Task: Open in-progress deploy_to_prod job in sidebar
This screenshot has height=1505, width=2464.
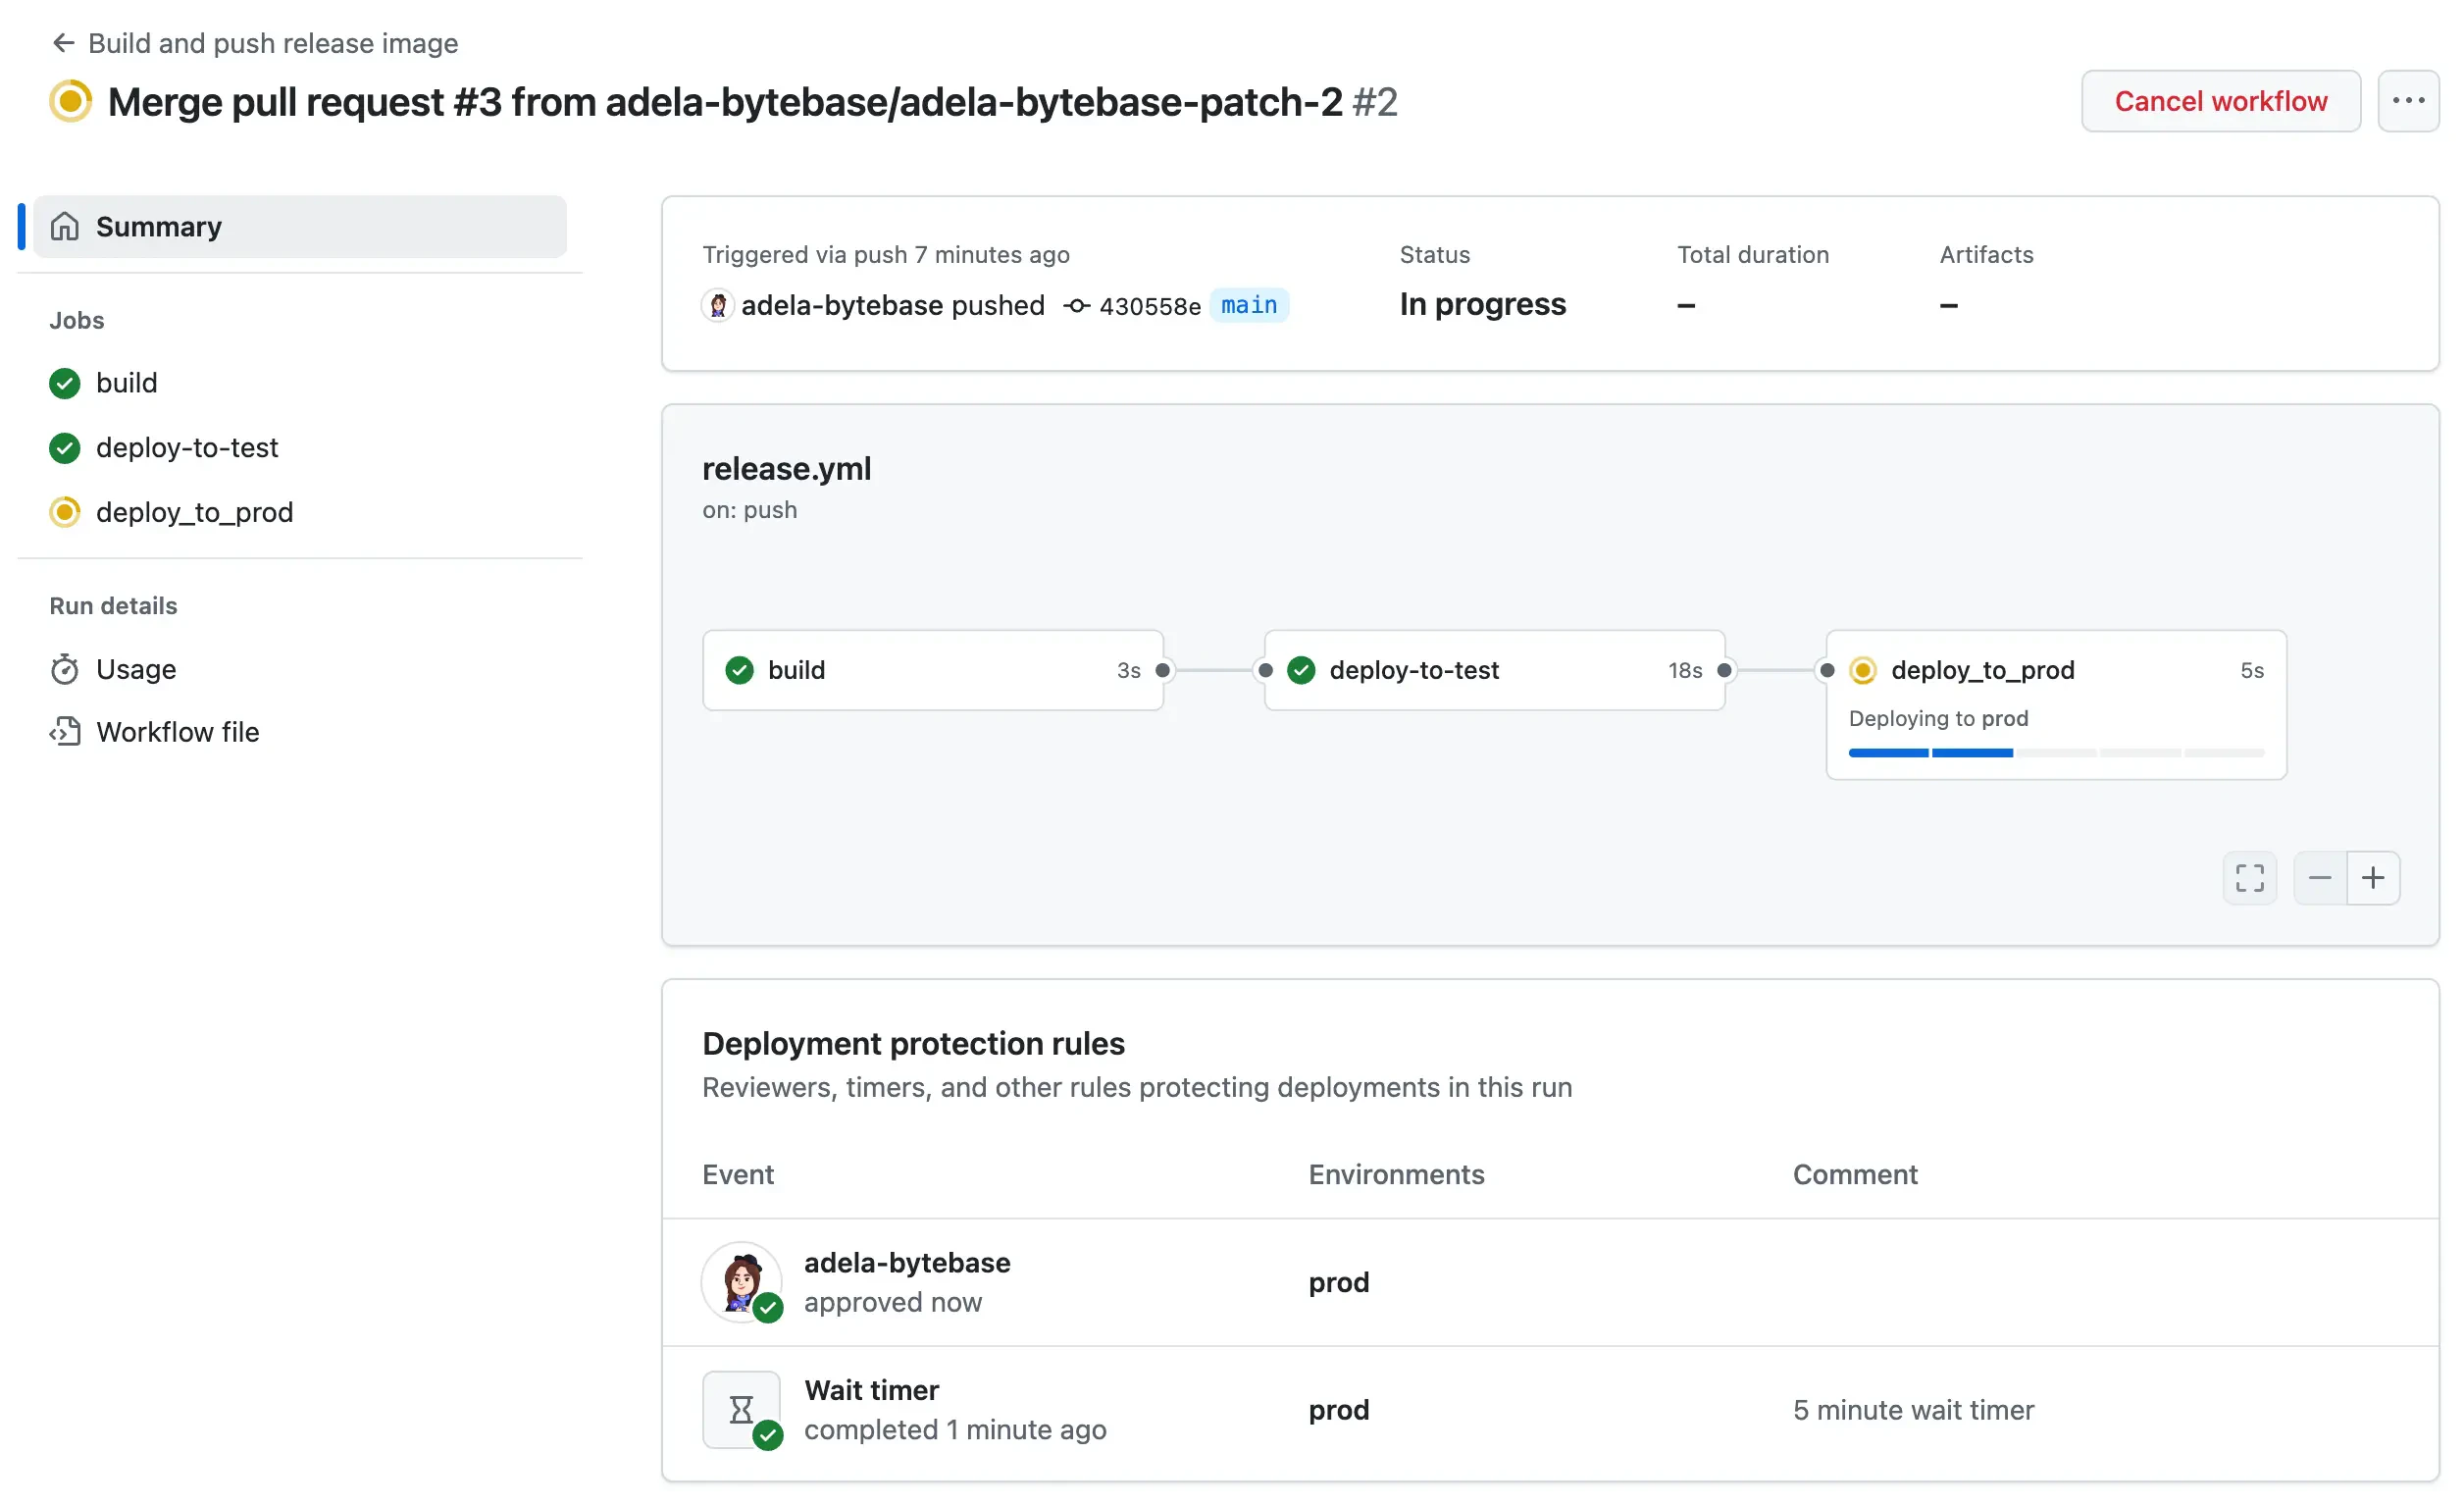Action: point(194,512)
